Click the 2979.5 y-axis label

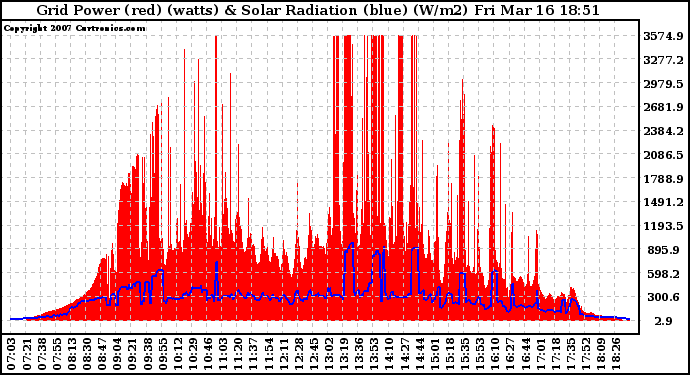pyautogui.click(x=663, y=84)
